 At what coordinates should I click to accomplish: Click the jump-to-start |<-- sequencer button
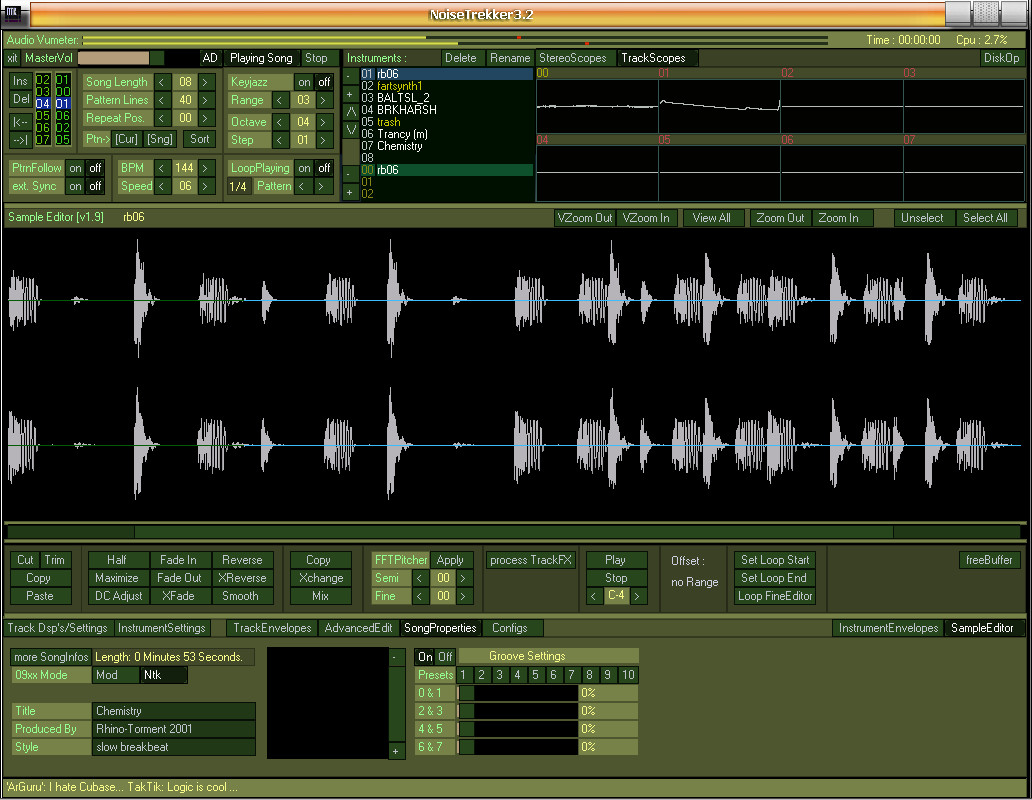tap(20, 121)
